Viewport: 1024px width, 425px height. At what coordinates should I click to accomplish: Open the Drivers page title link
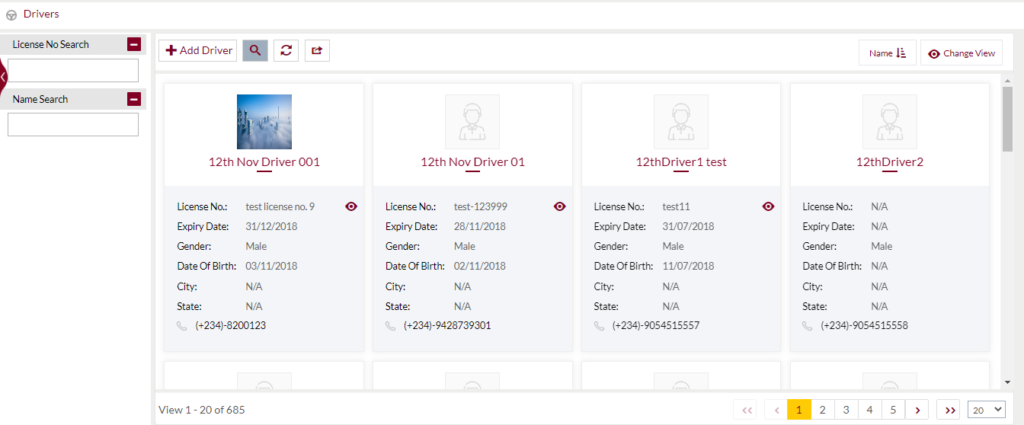pyautogui.click(x=41, y=14)
